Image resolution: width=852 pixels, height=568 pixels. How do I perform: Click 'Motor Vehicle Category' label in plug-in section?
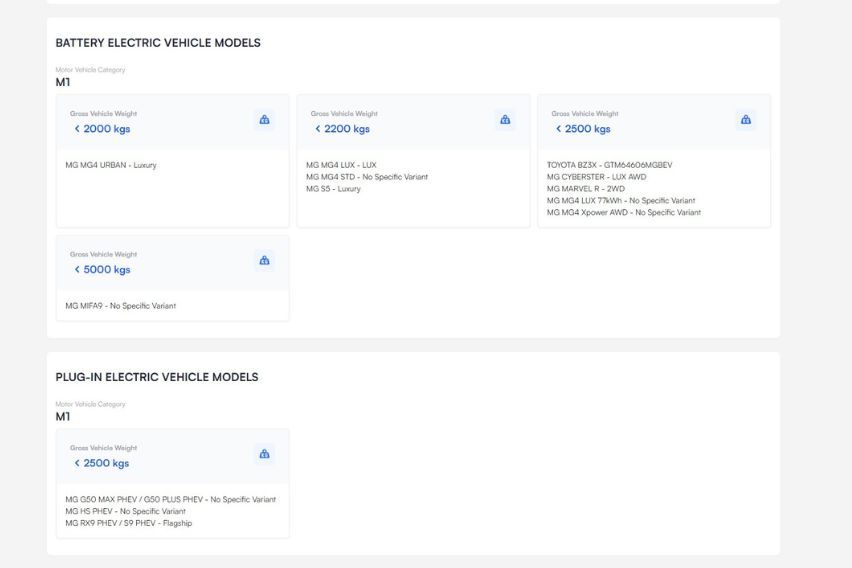click(x=90, y=404)
